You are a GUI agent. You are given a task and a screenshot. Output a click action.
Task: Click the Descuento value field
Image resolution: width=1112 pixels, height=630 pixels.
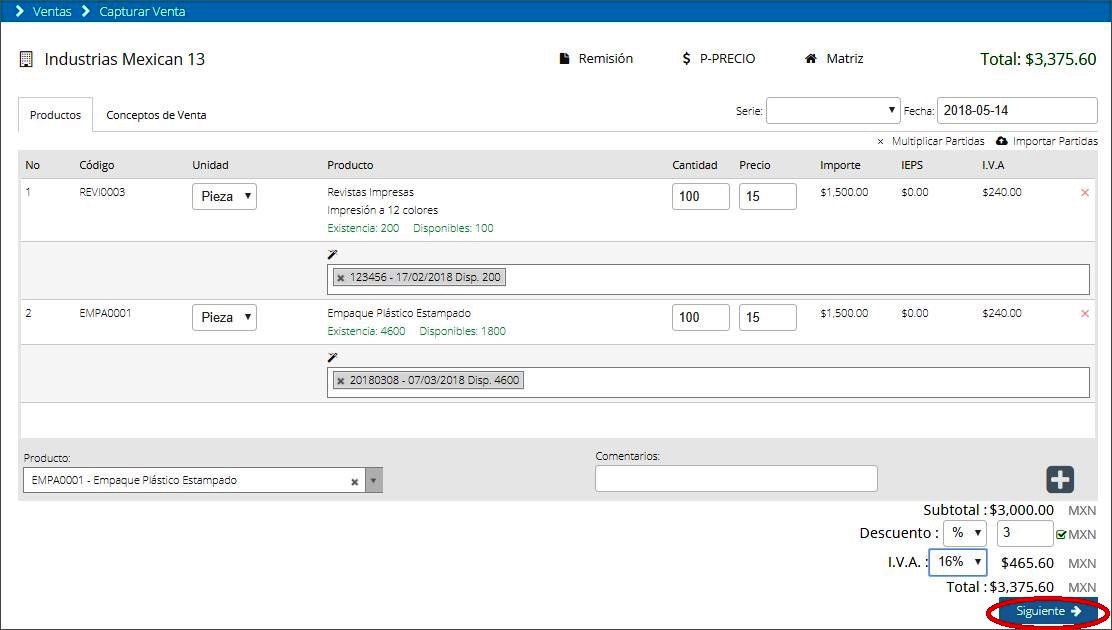(x=1025, y=533)
